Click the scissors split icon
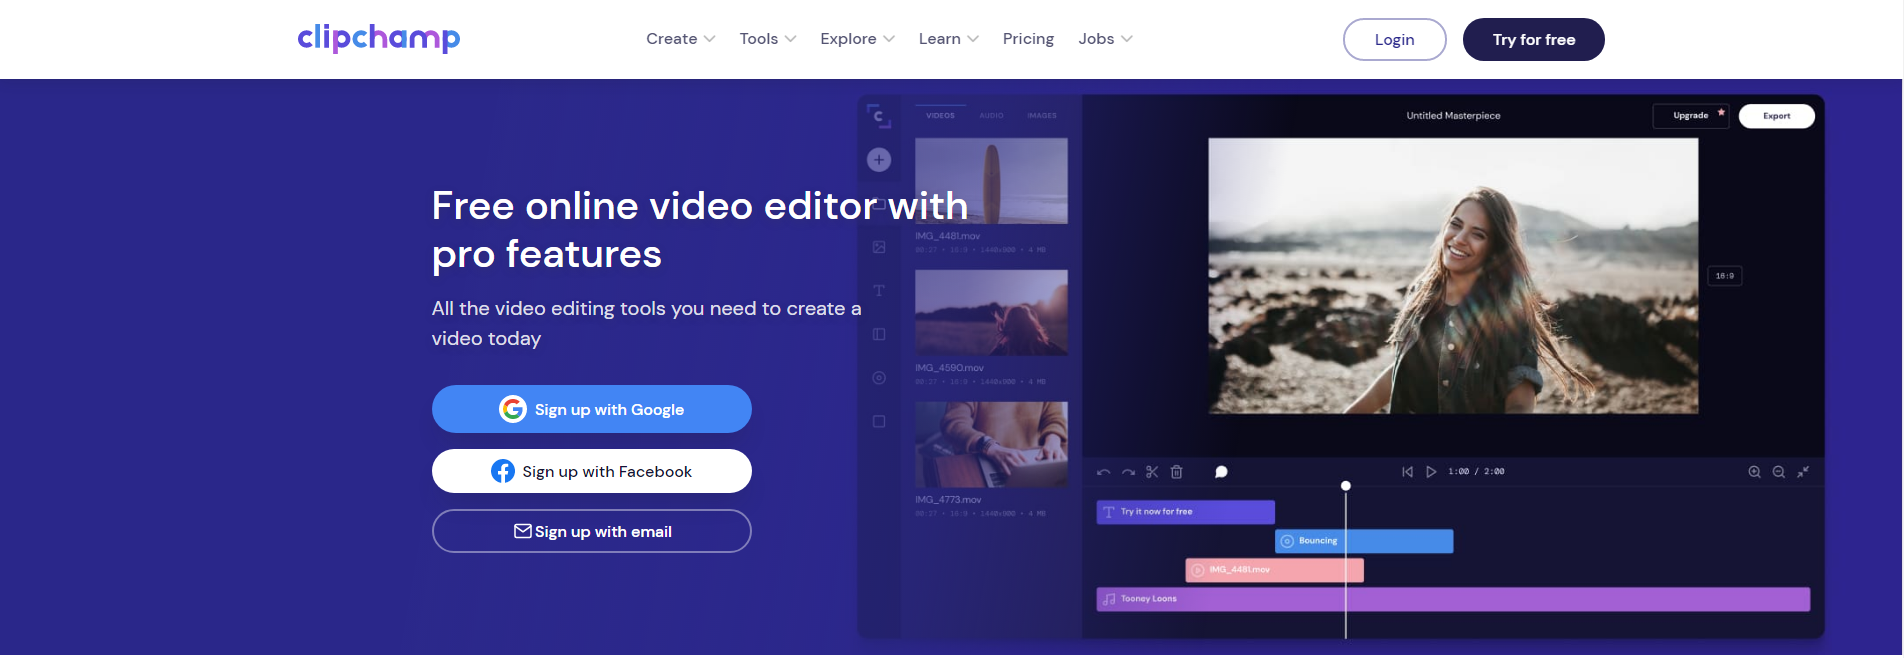This screenshot has width=1904, height=658. [x=1152, y=472]
